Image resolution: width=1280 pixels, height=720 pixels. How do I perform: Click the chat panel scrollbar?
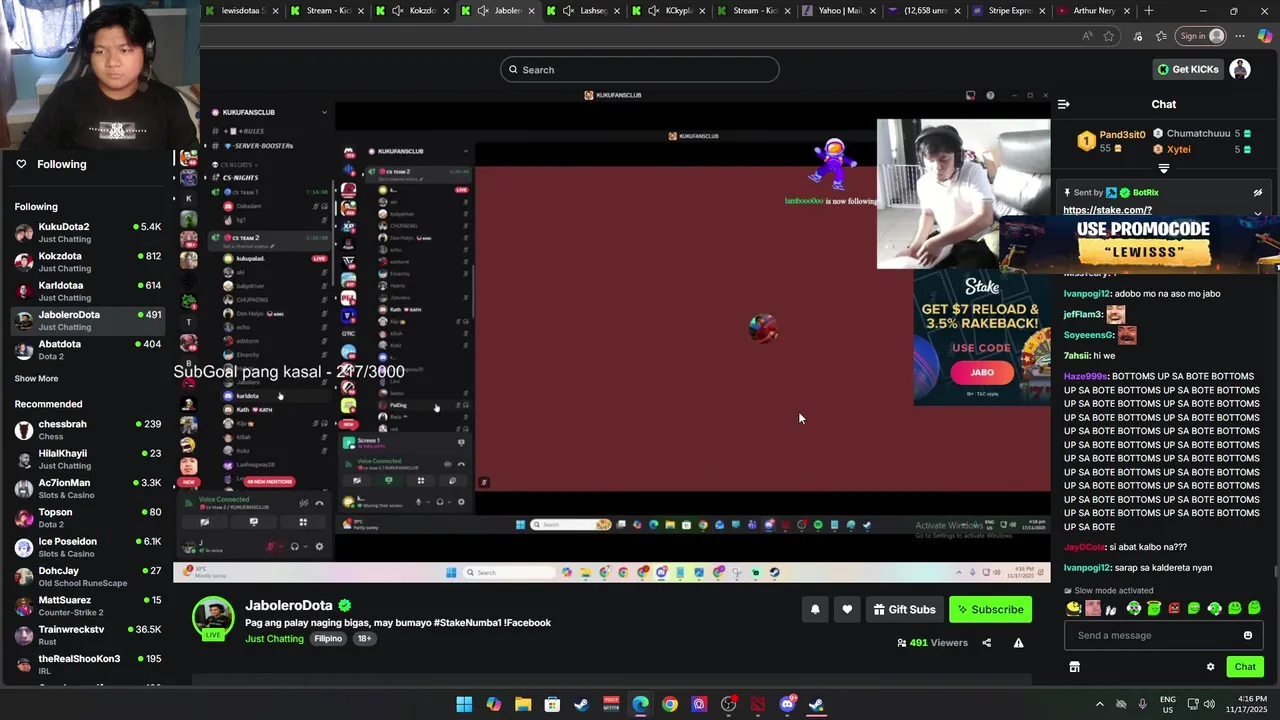pos(1276,572)
